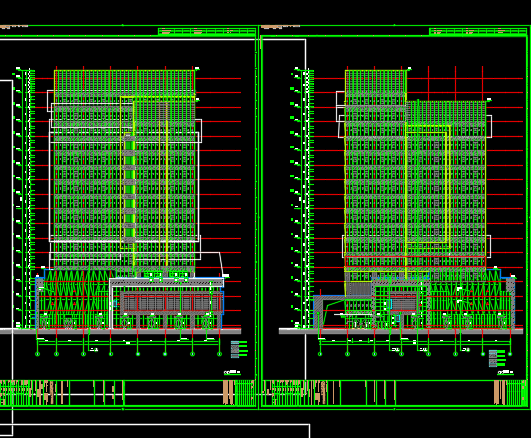Screen dimensions: 531x438
Task: Pick the first grid axis bubble under the left elevation
Action: pyautogui.click(x=38, y=354)
